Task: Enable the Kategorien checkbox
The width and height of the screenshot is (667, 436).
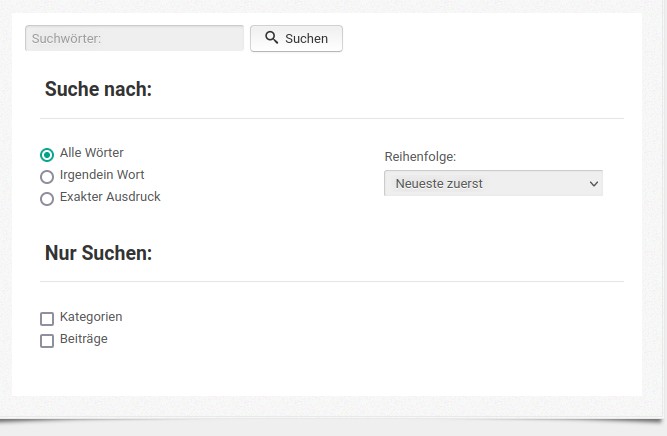Action: (x=47, y=319)
